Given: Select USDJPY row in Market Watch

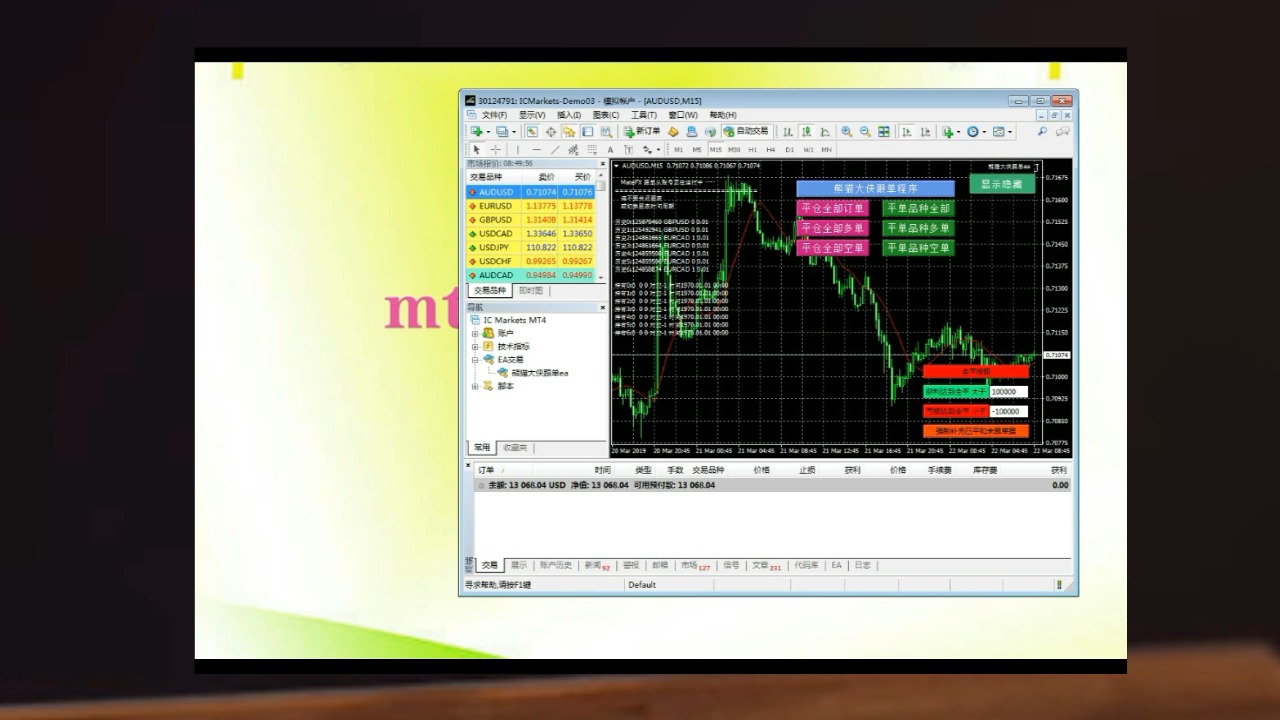Looking at the screenshot, I should point(530,247).
